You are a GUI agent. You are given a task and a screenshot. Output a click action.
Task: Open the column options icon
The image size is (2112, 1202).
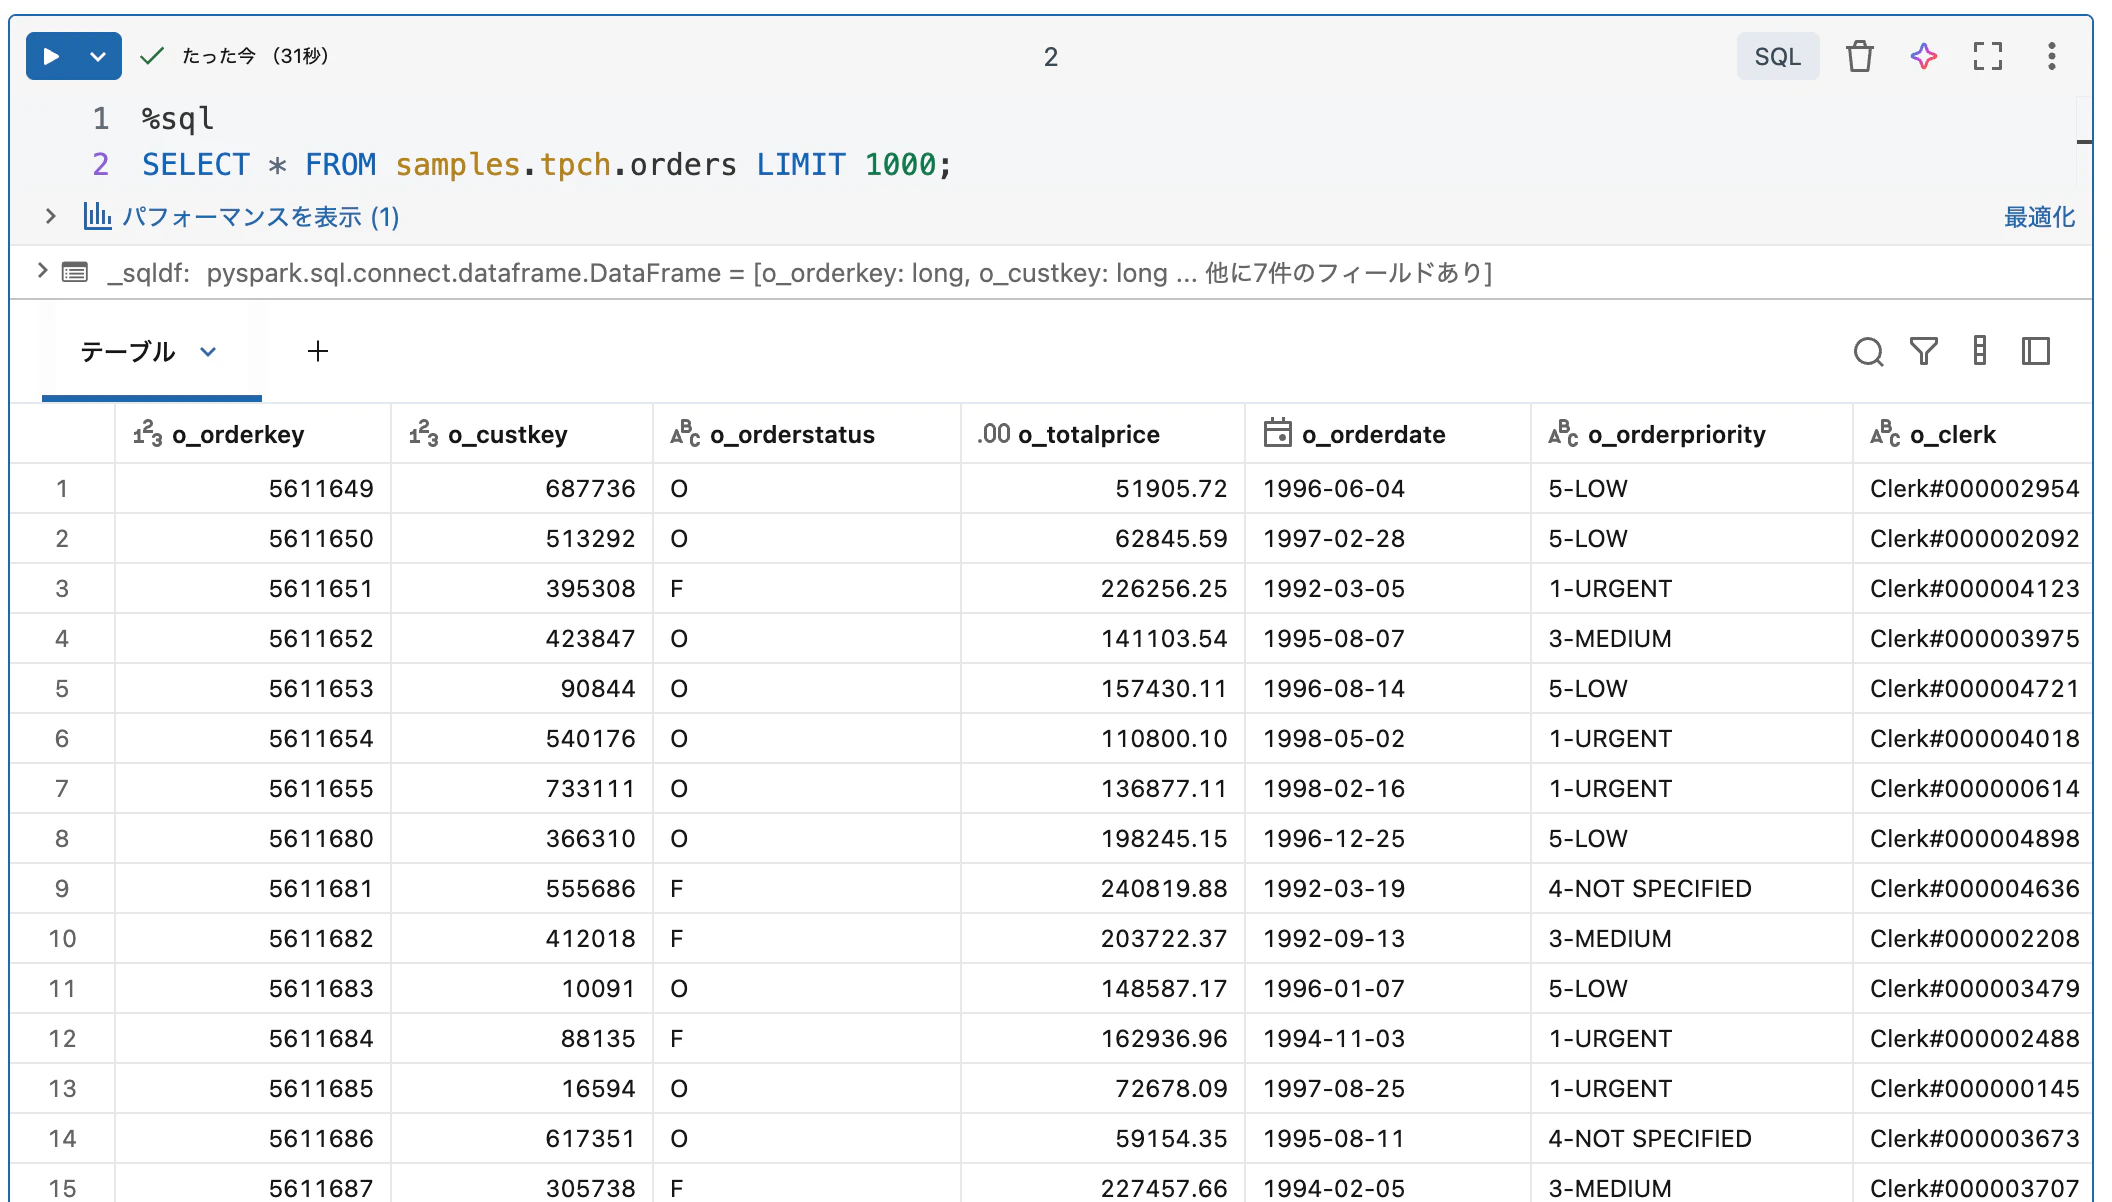pos(1980,351)
